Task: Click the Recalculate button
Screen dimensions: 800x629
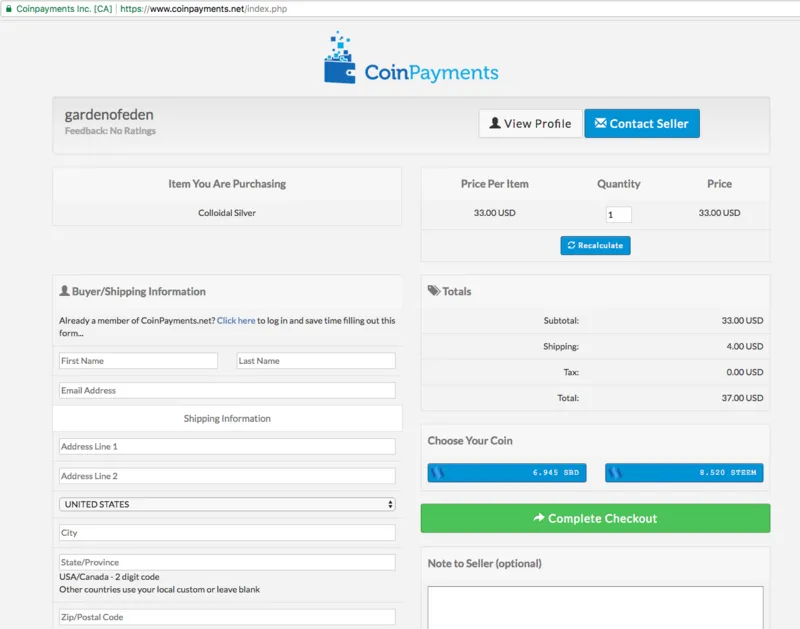Action: [595, 245]
